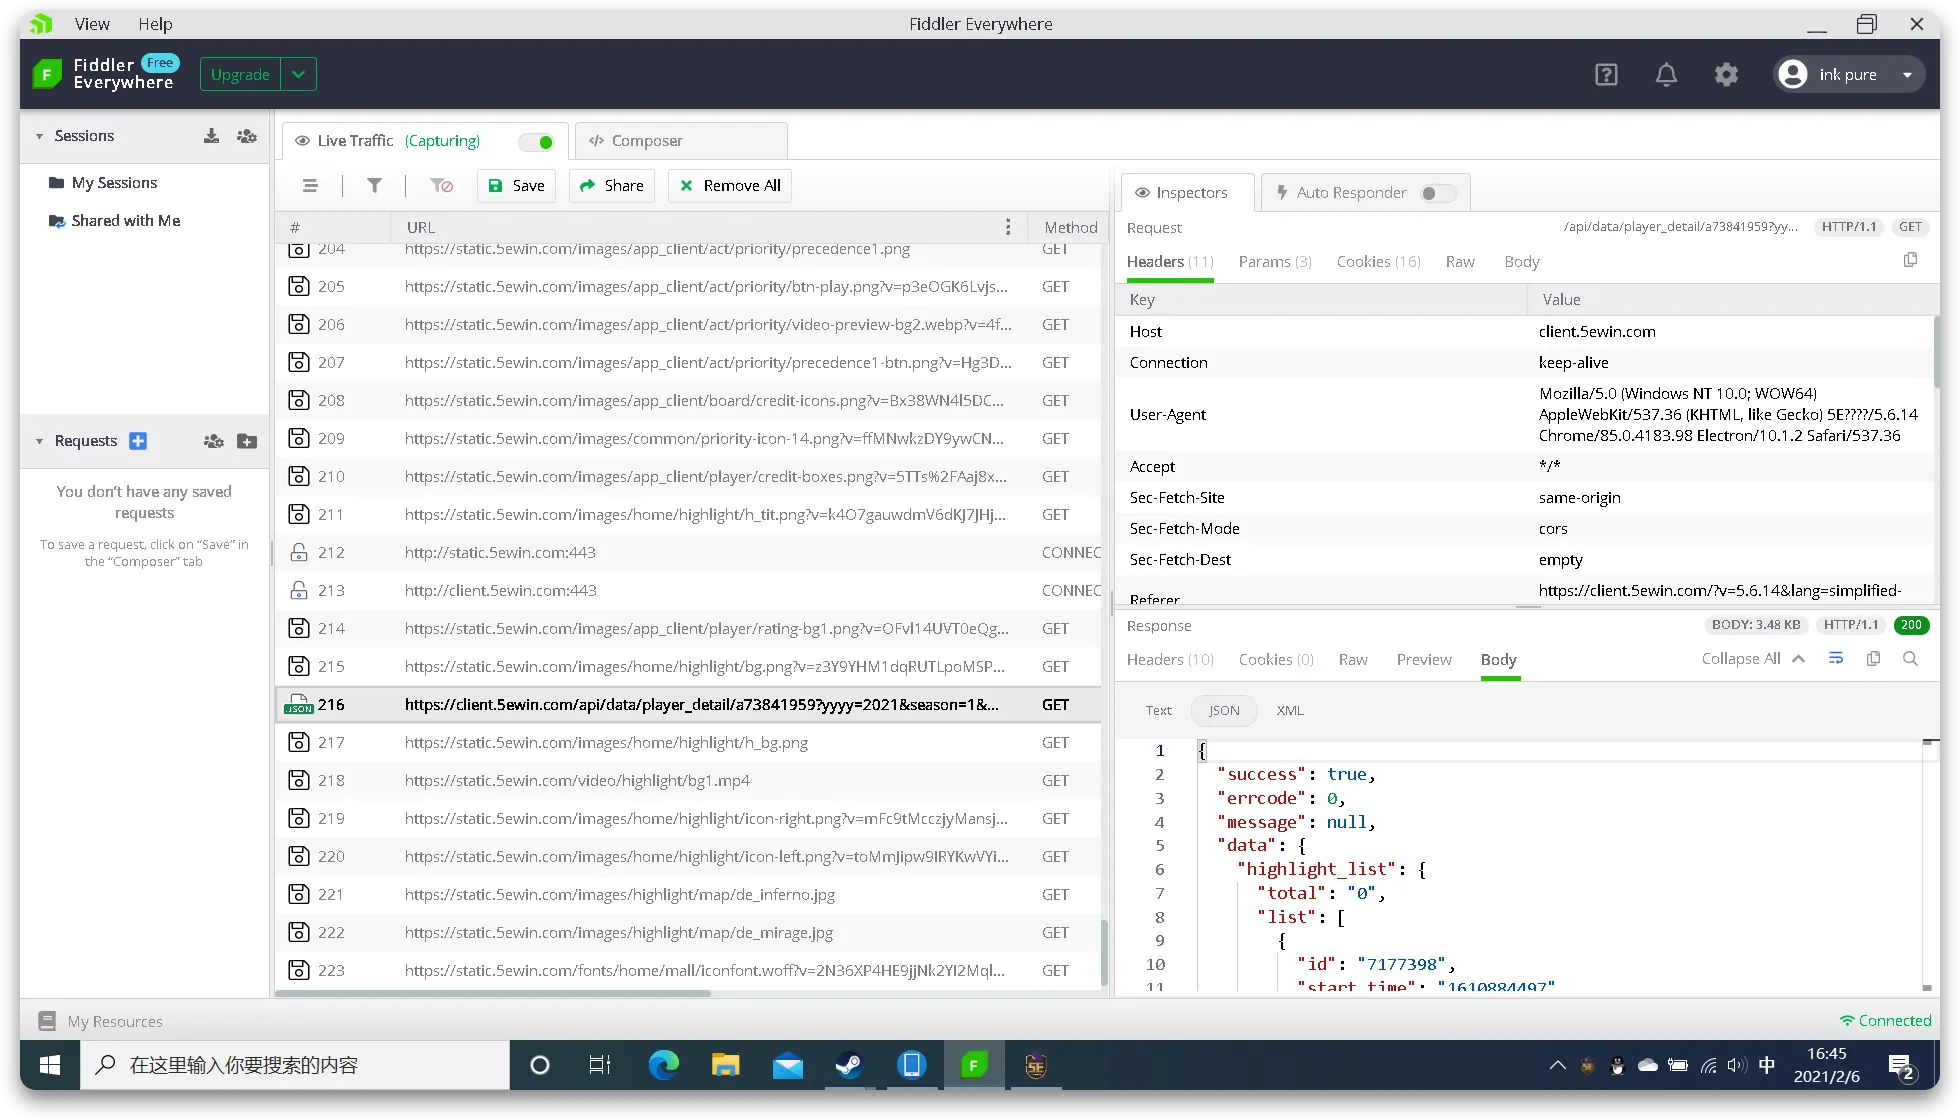Collapse all JSON nodes
This screenshot has height=1120, width=1960.
[1753, 659]
